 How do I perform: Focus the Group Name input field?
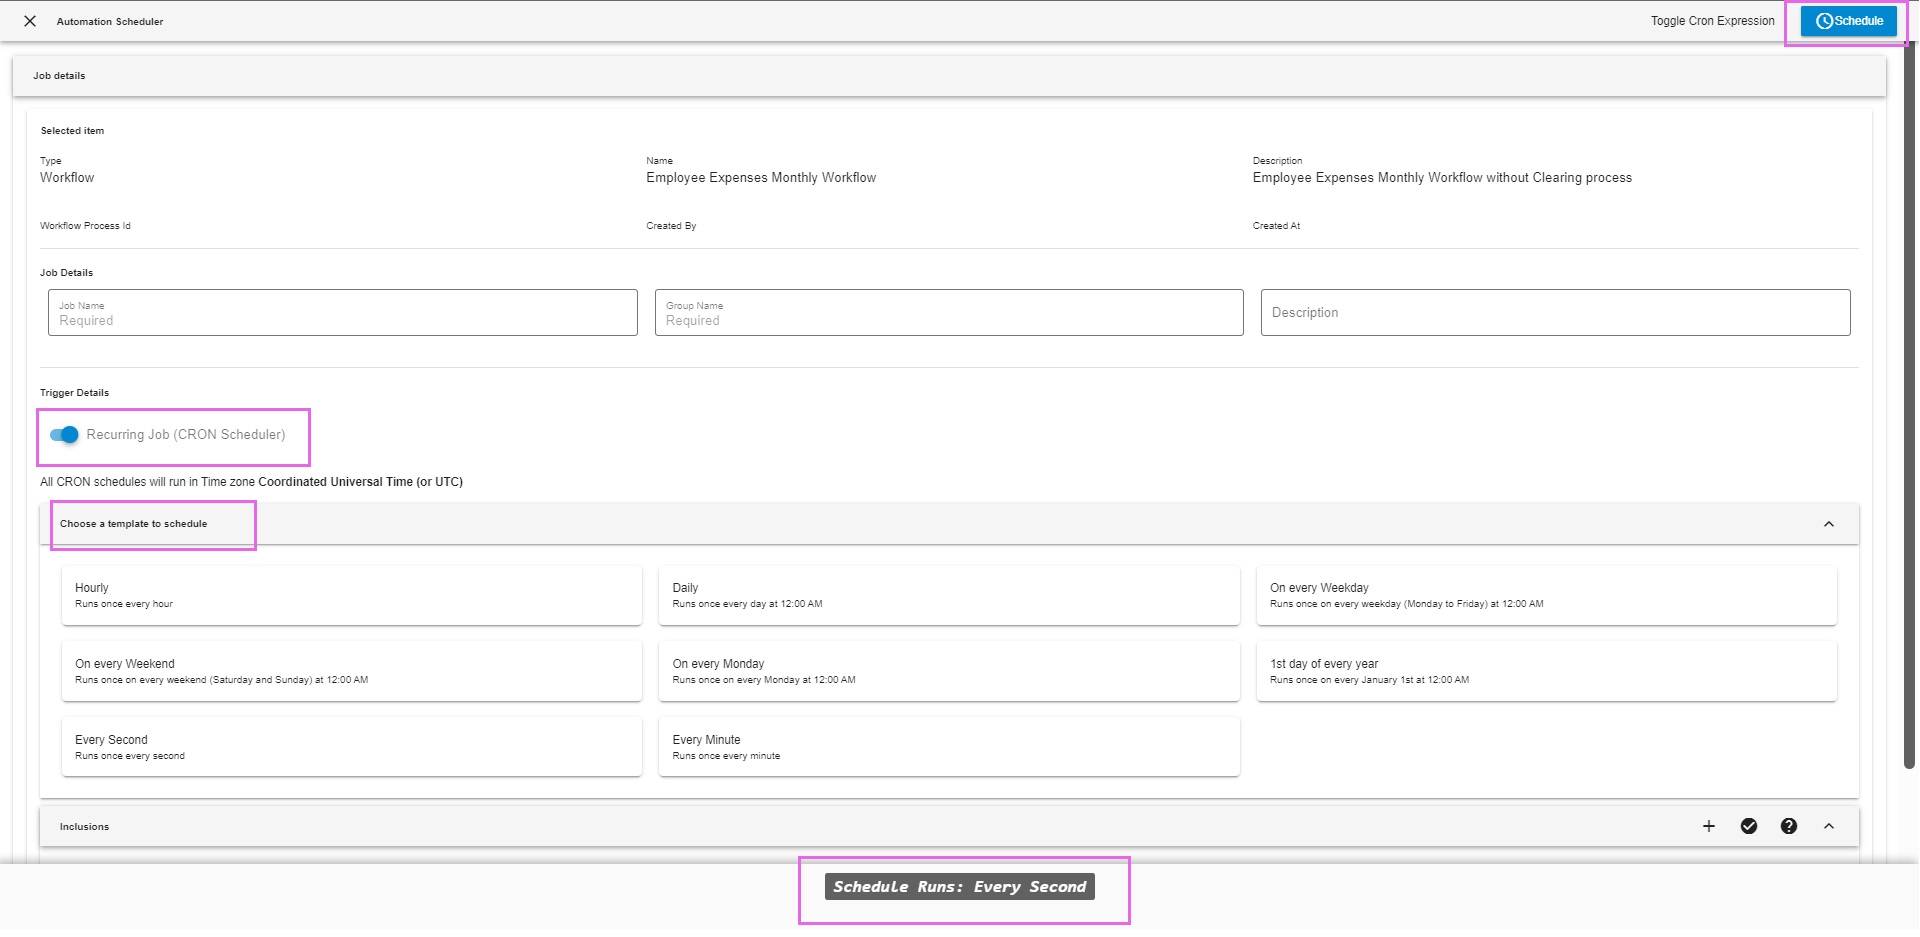[x=949, y=313]
